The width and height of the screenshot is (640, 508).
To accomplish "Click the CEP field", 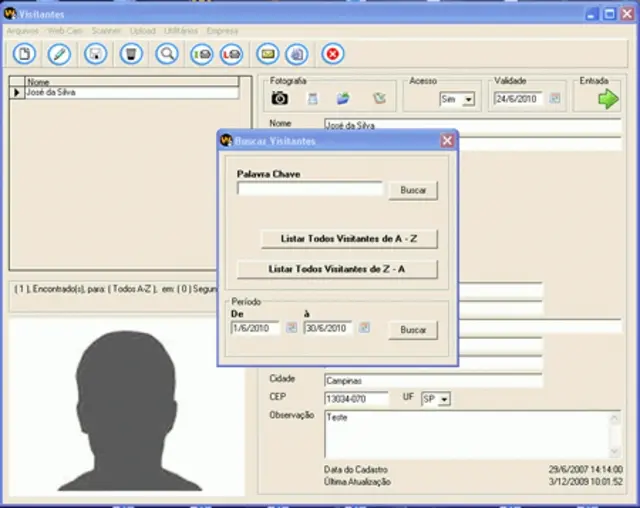I will click(x=357, y=399).
